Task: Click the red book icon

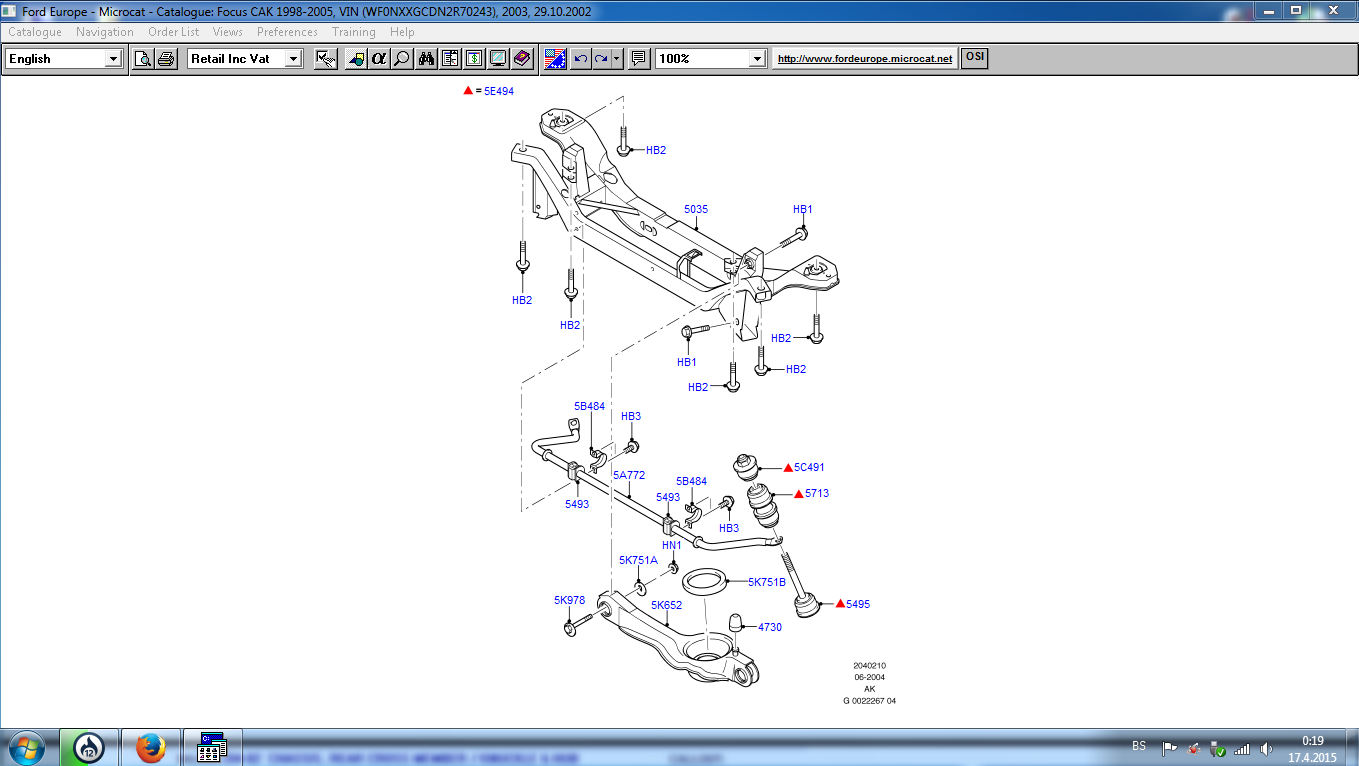Action: pos(521,59)
